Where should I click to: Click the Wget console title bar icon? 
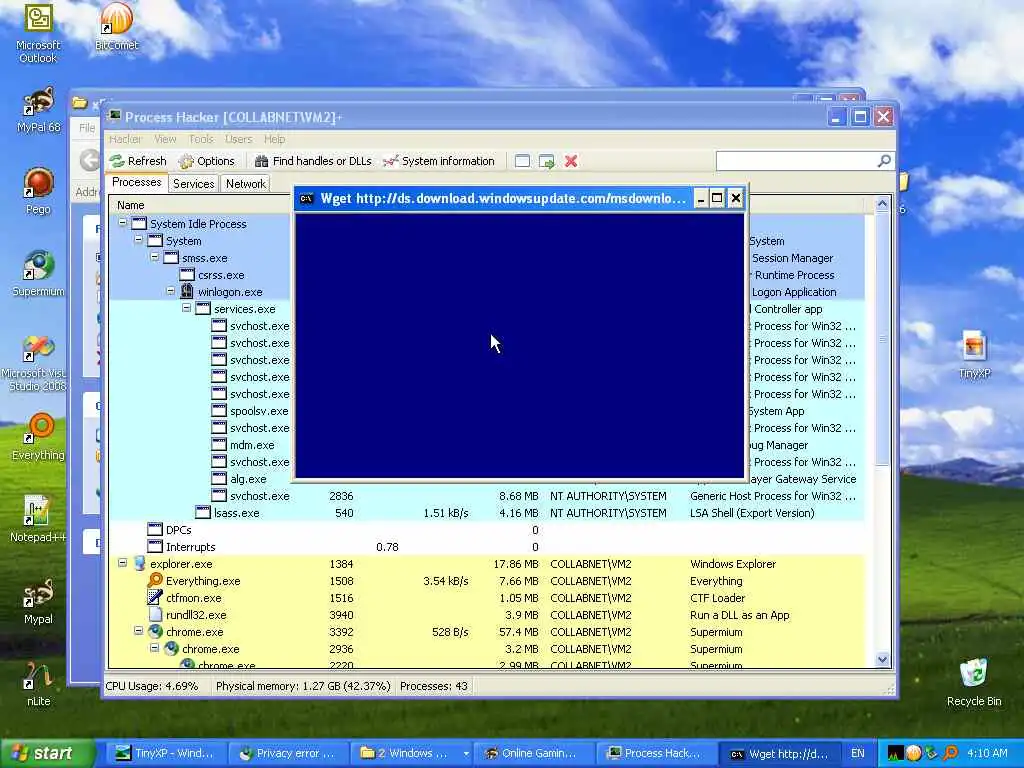coord(306,199)
